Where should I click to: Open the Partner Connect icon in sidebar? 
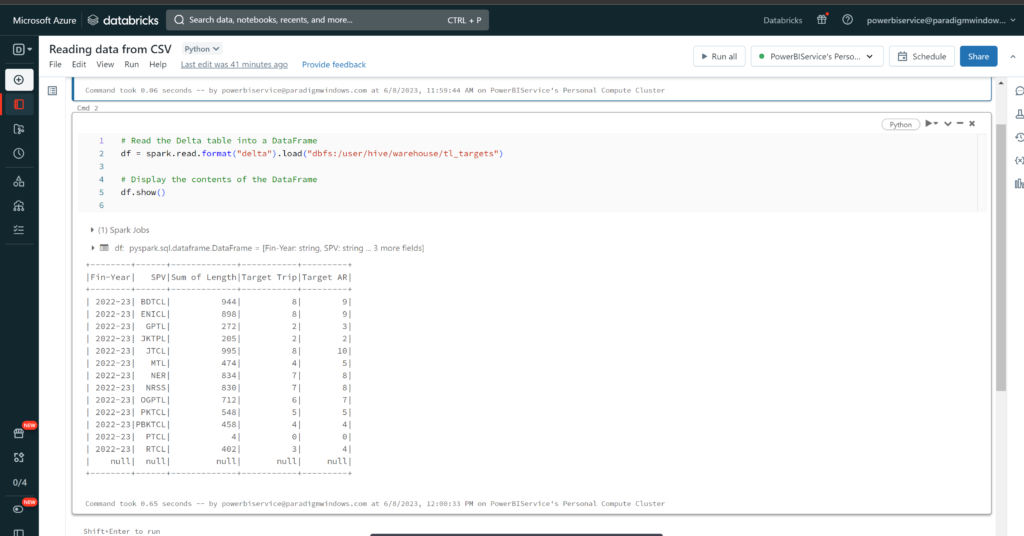pyautogui.click(x=19, y=458)
